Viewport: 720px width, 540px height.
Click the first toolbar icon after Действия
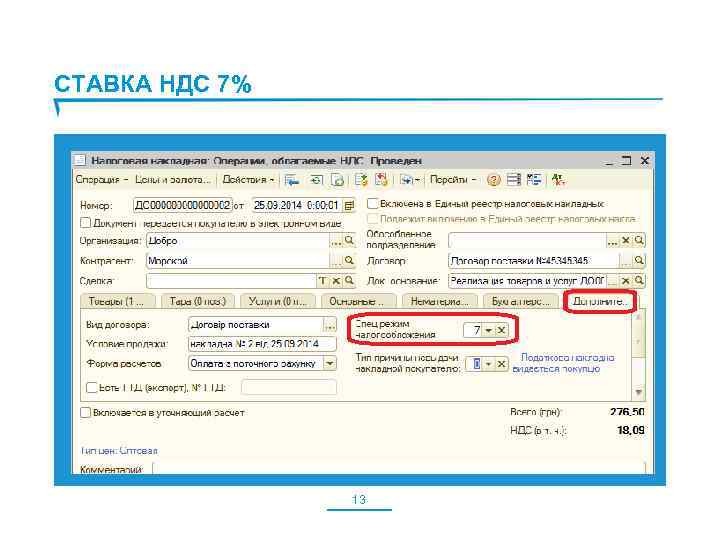pos(291,180)
